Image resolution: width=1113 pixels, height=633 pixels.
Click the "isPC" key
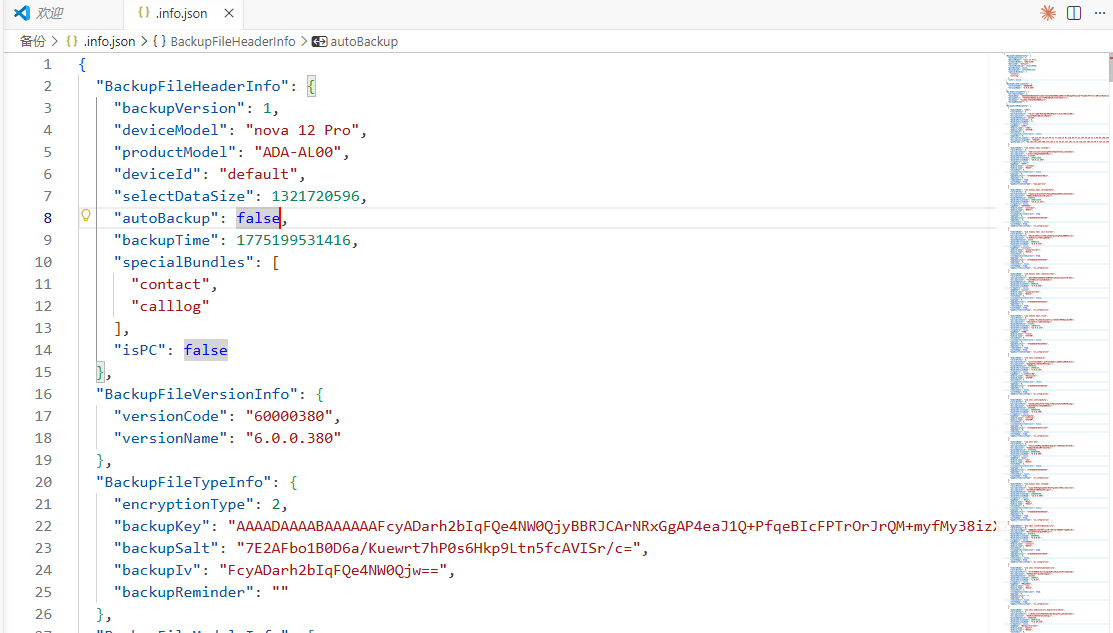click(140, 350)
